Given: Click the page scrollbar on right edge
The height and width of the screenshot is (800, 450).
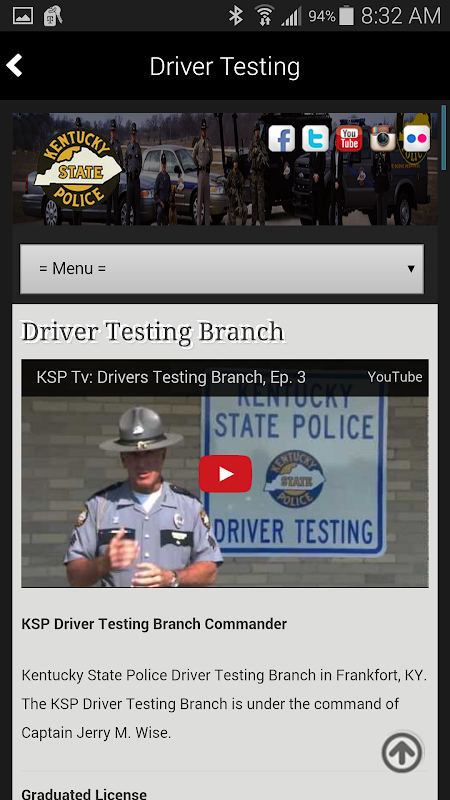Looking at the screenshot, I should (x=444, y=138).
